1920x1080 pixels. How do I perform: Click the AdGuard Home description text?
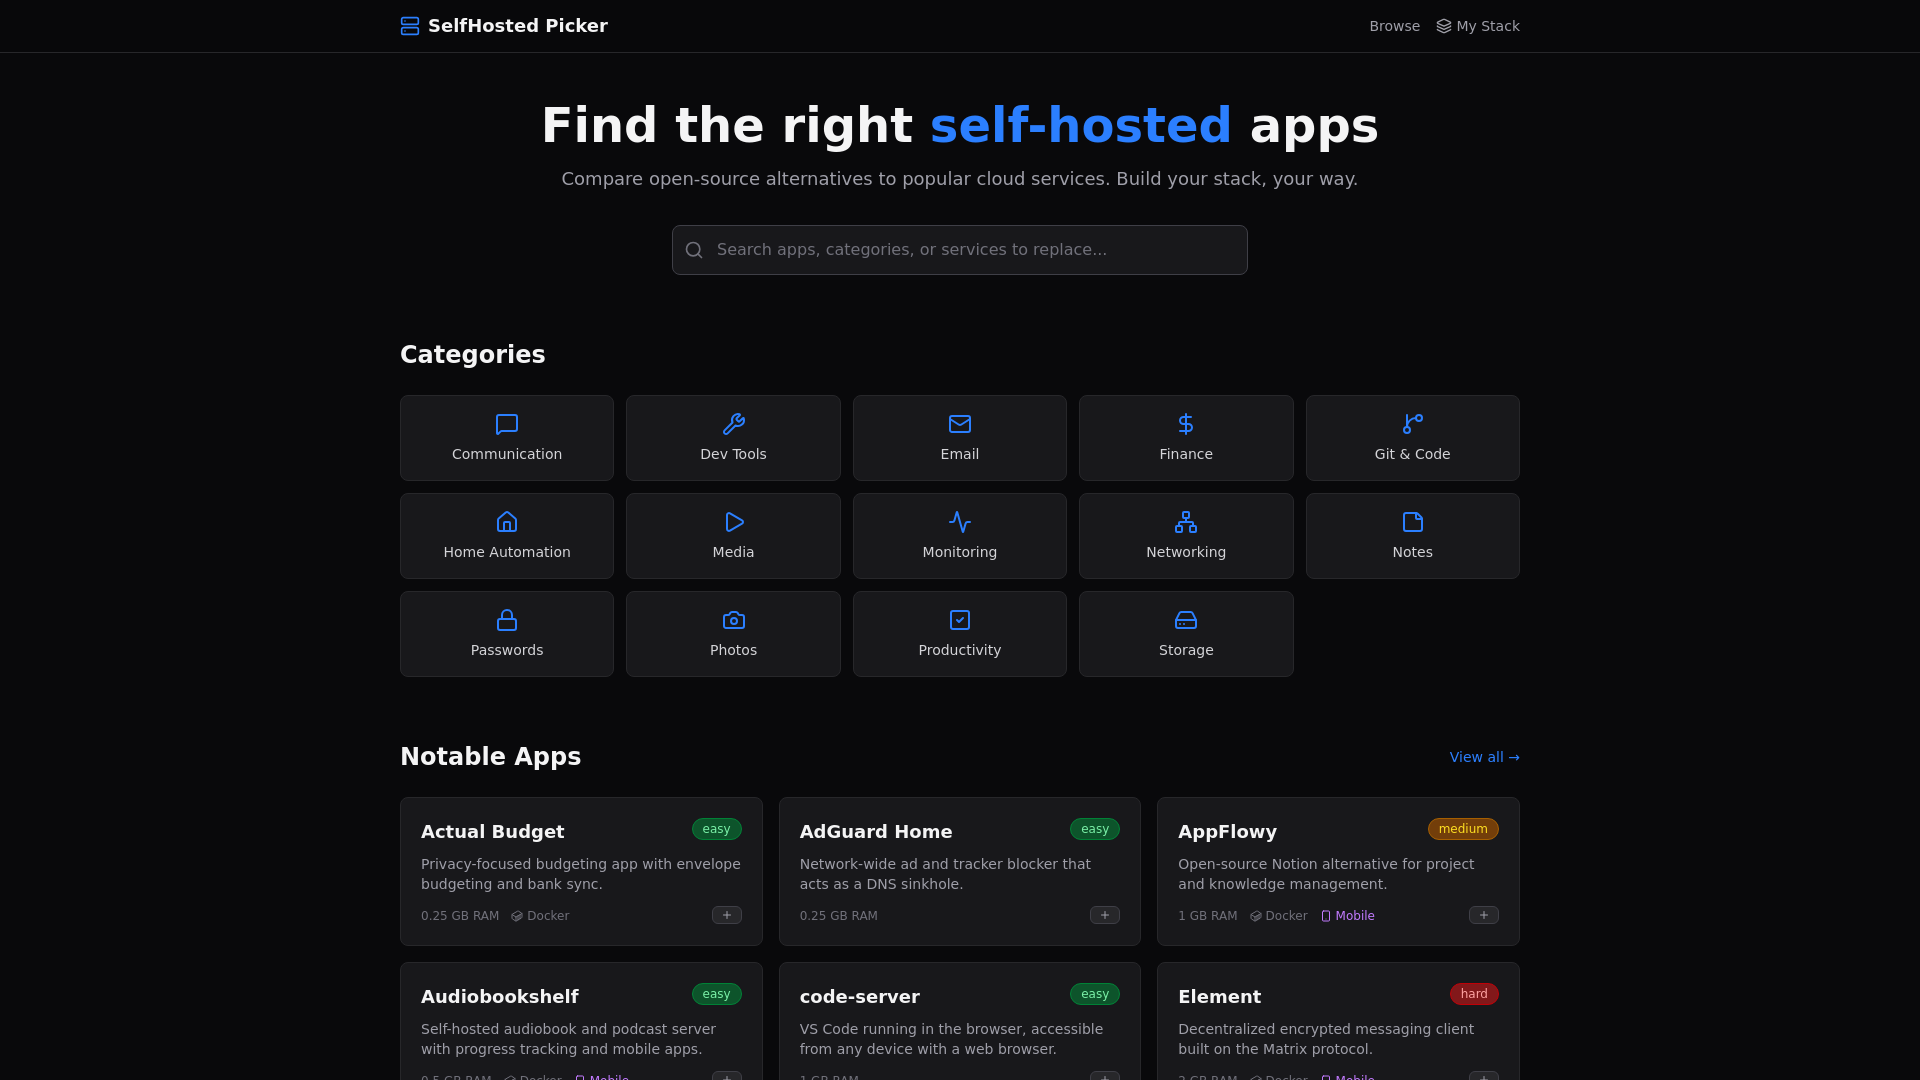[x=945, y=874]
